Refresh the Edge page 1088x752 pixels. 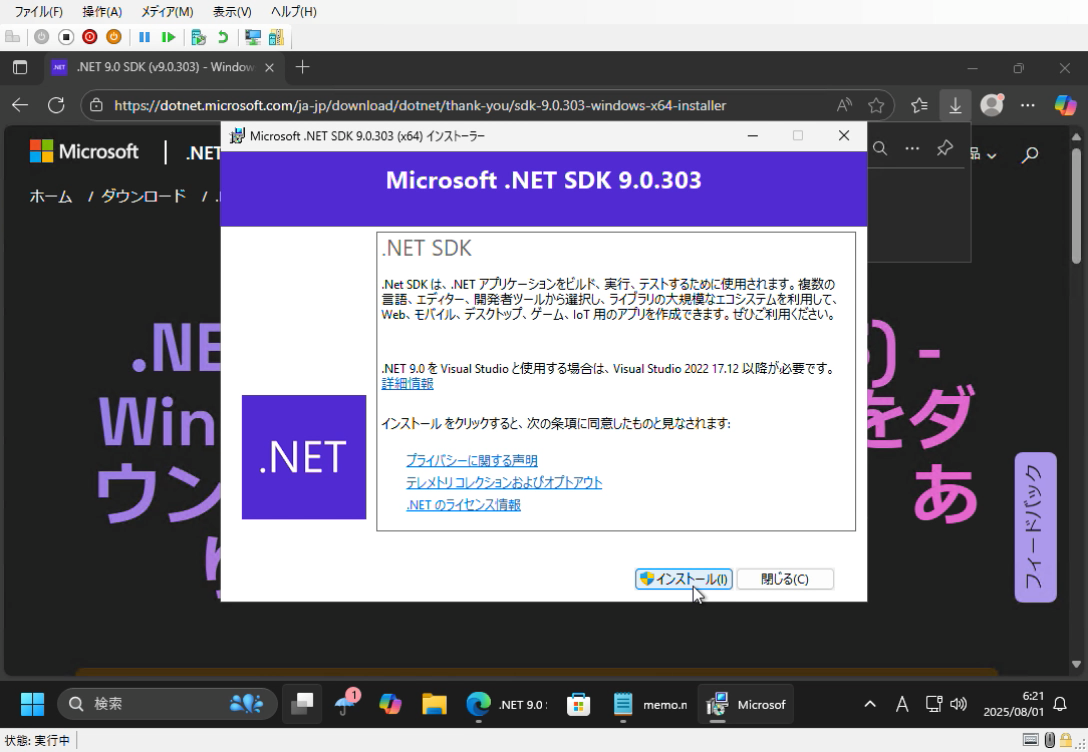[x=56, y=105]
